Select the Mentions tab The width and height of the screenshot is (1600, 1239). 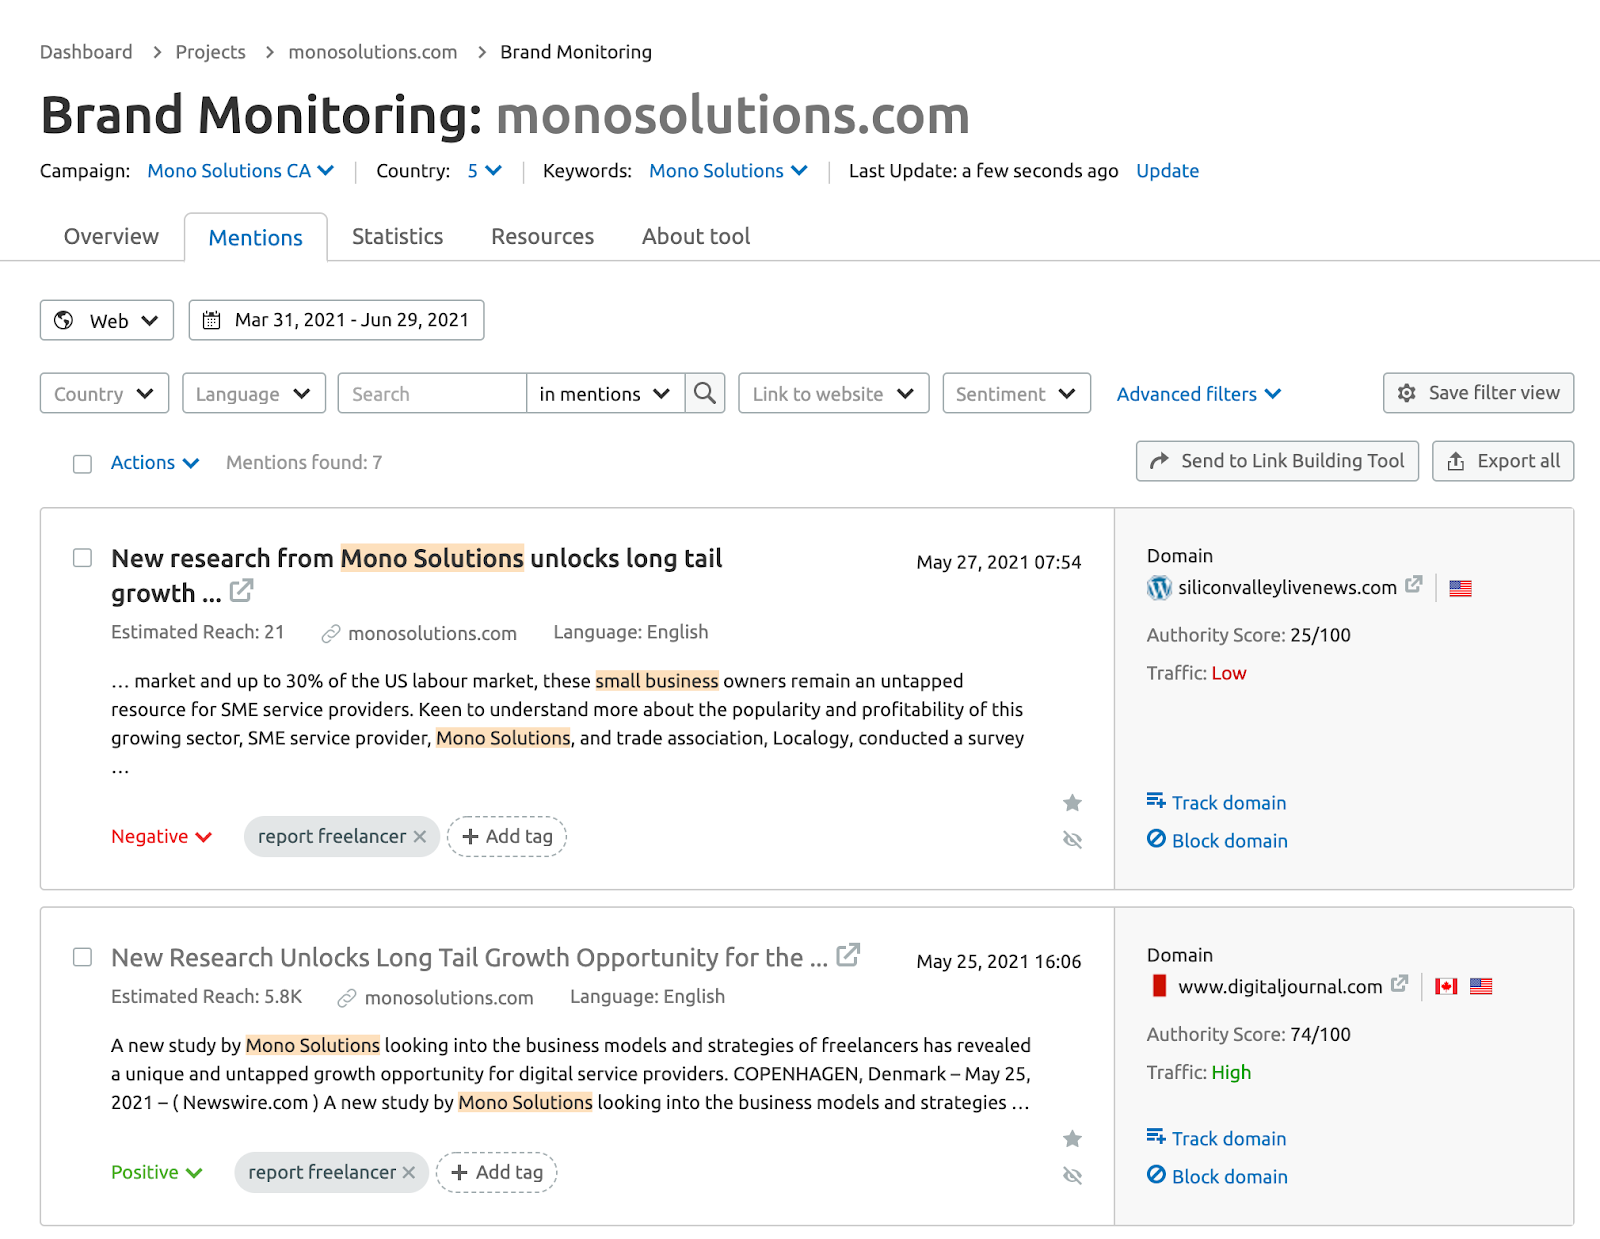(x=256, y=238)
